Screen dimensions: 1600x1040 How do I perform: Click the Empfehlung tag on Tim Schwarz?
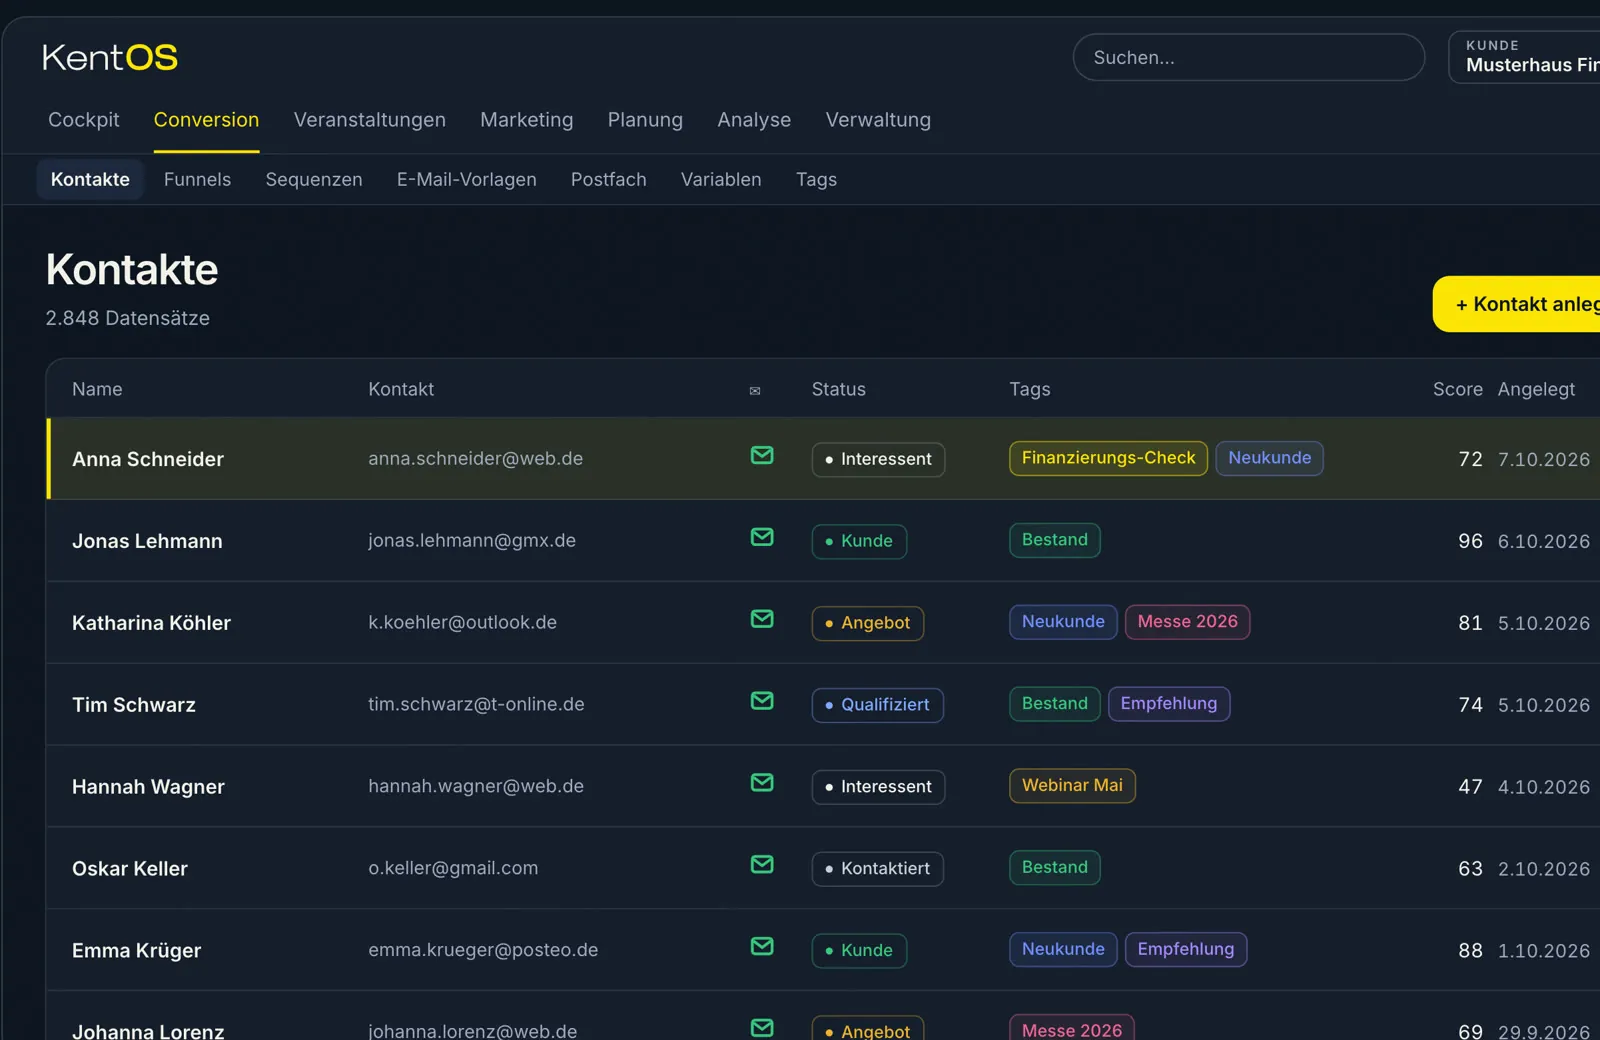coord(1169,704)
